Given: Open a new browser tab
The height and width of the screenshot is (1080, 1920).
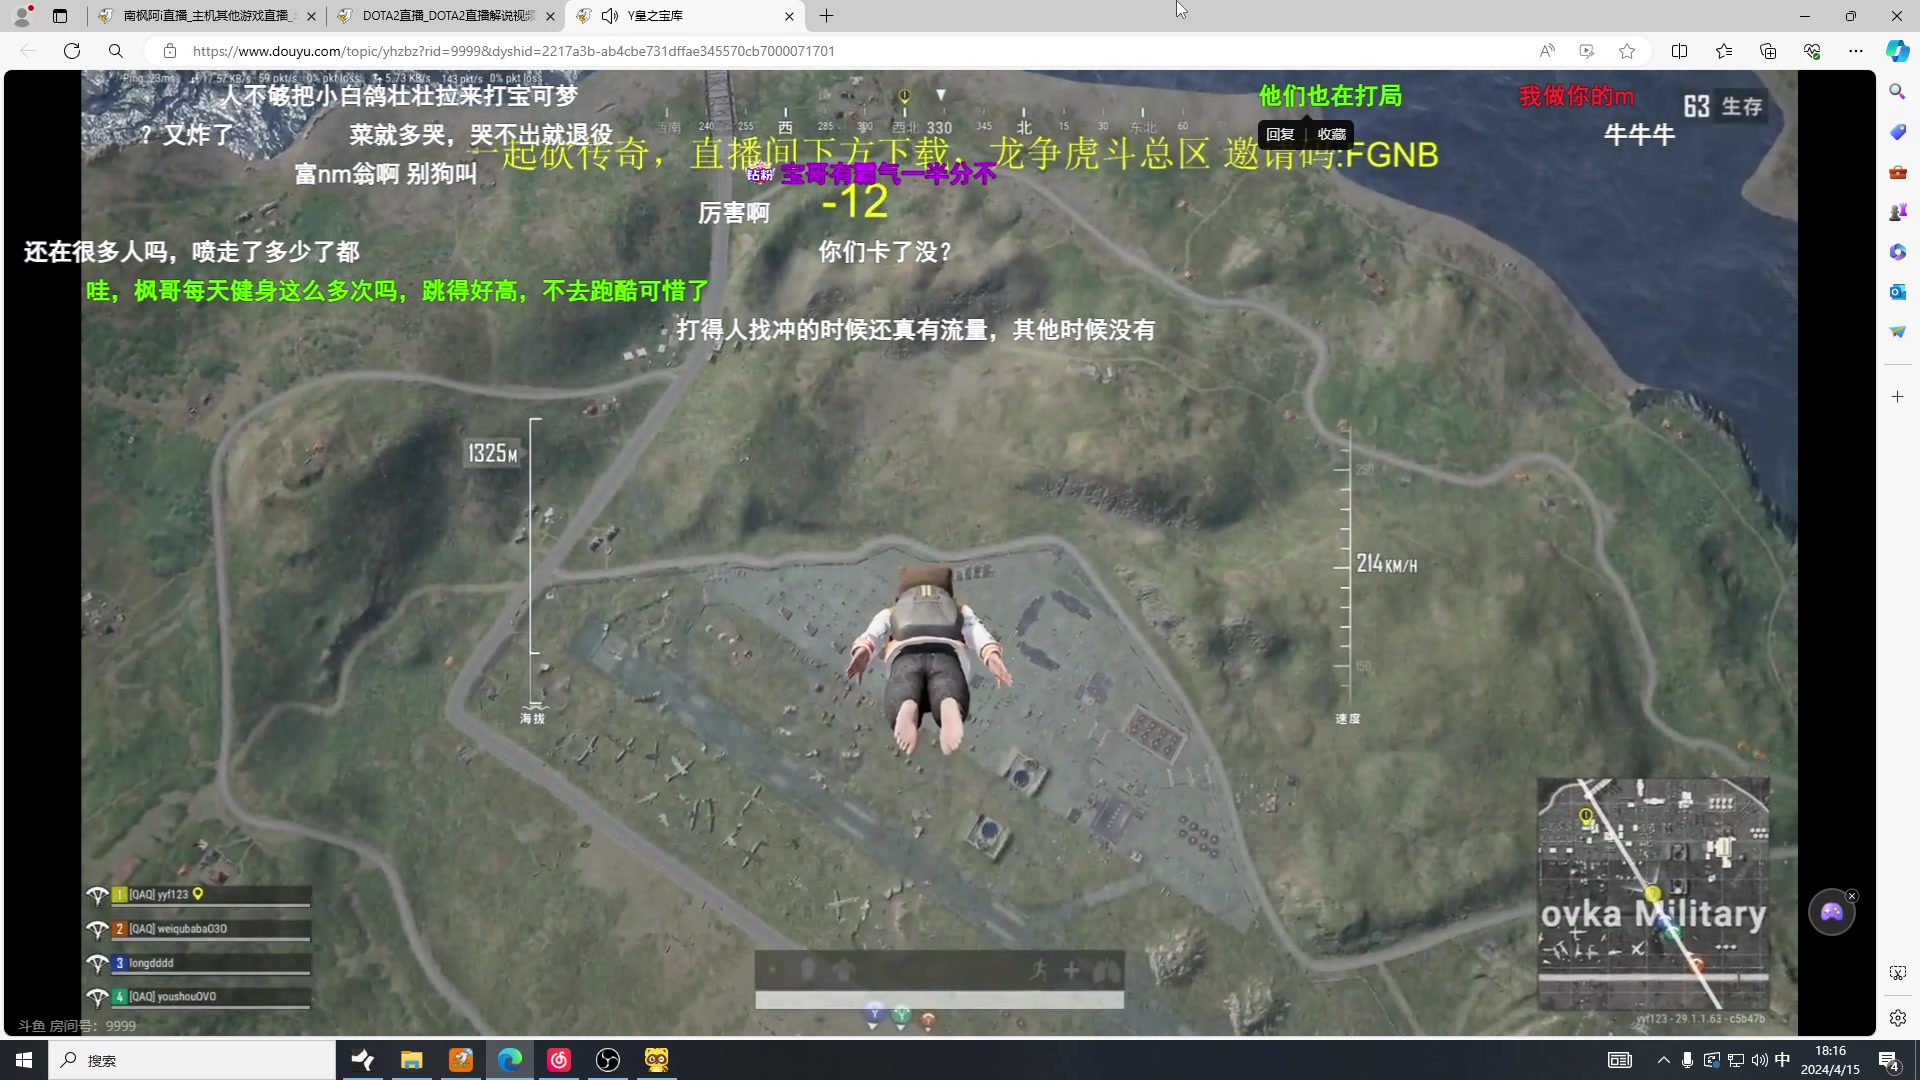Looking at the screenshot, I should tap(826, 16).
